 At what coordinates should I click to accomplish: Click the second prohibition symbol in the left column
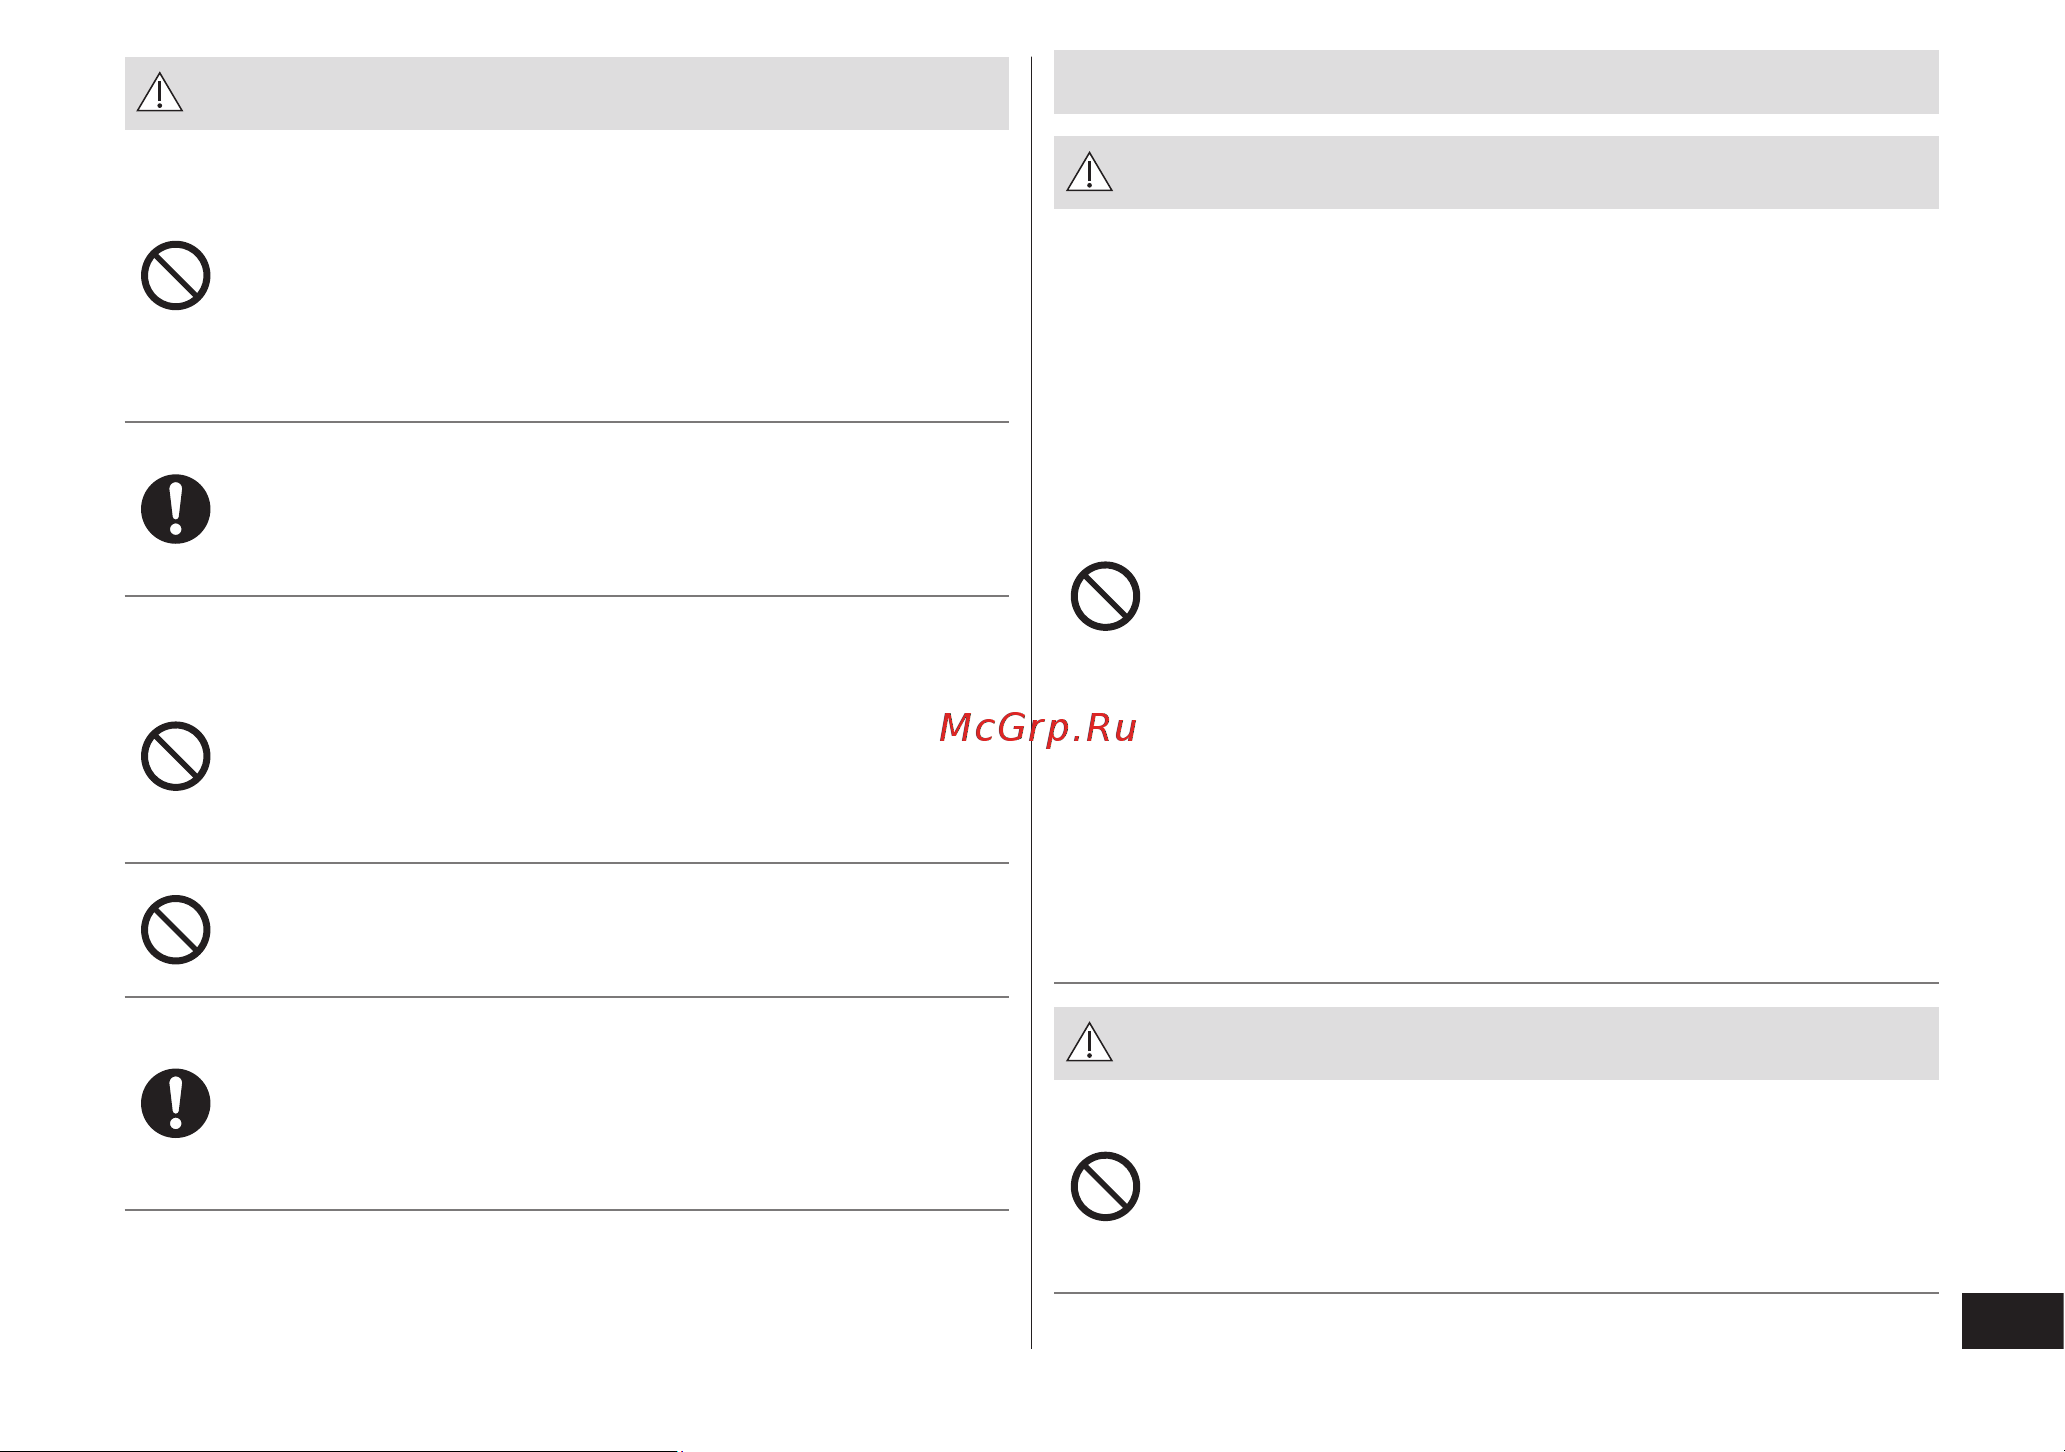176,756
